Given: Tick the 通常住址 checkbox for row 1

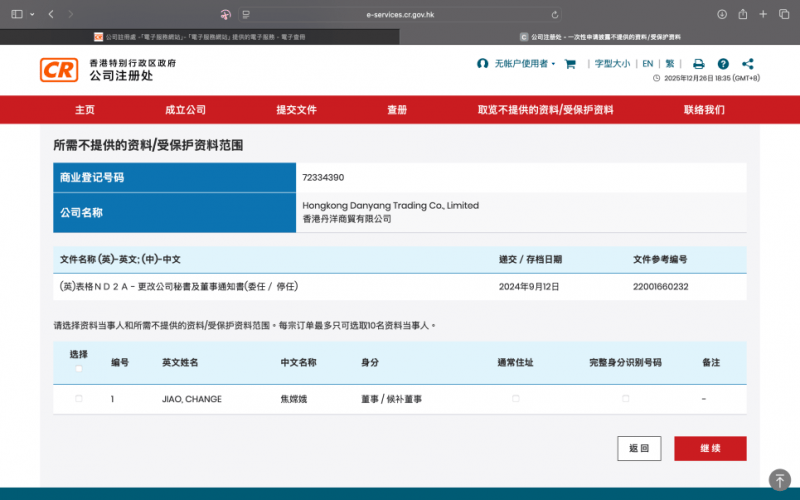Looking at the screenshot, I should pos(516,399).
